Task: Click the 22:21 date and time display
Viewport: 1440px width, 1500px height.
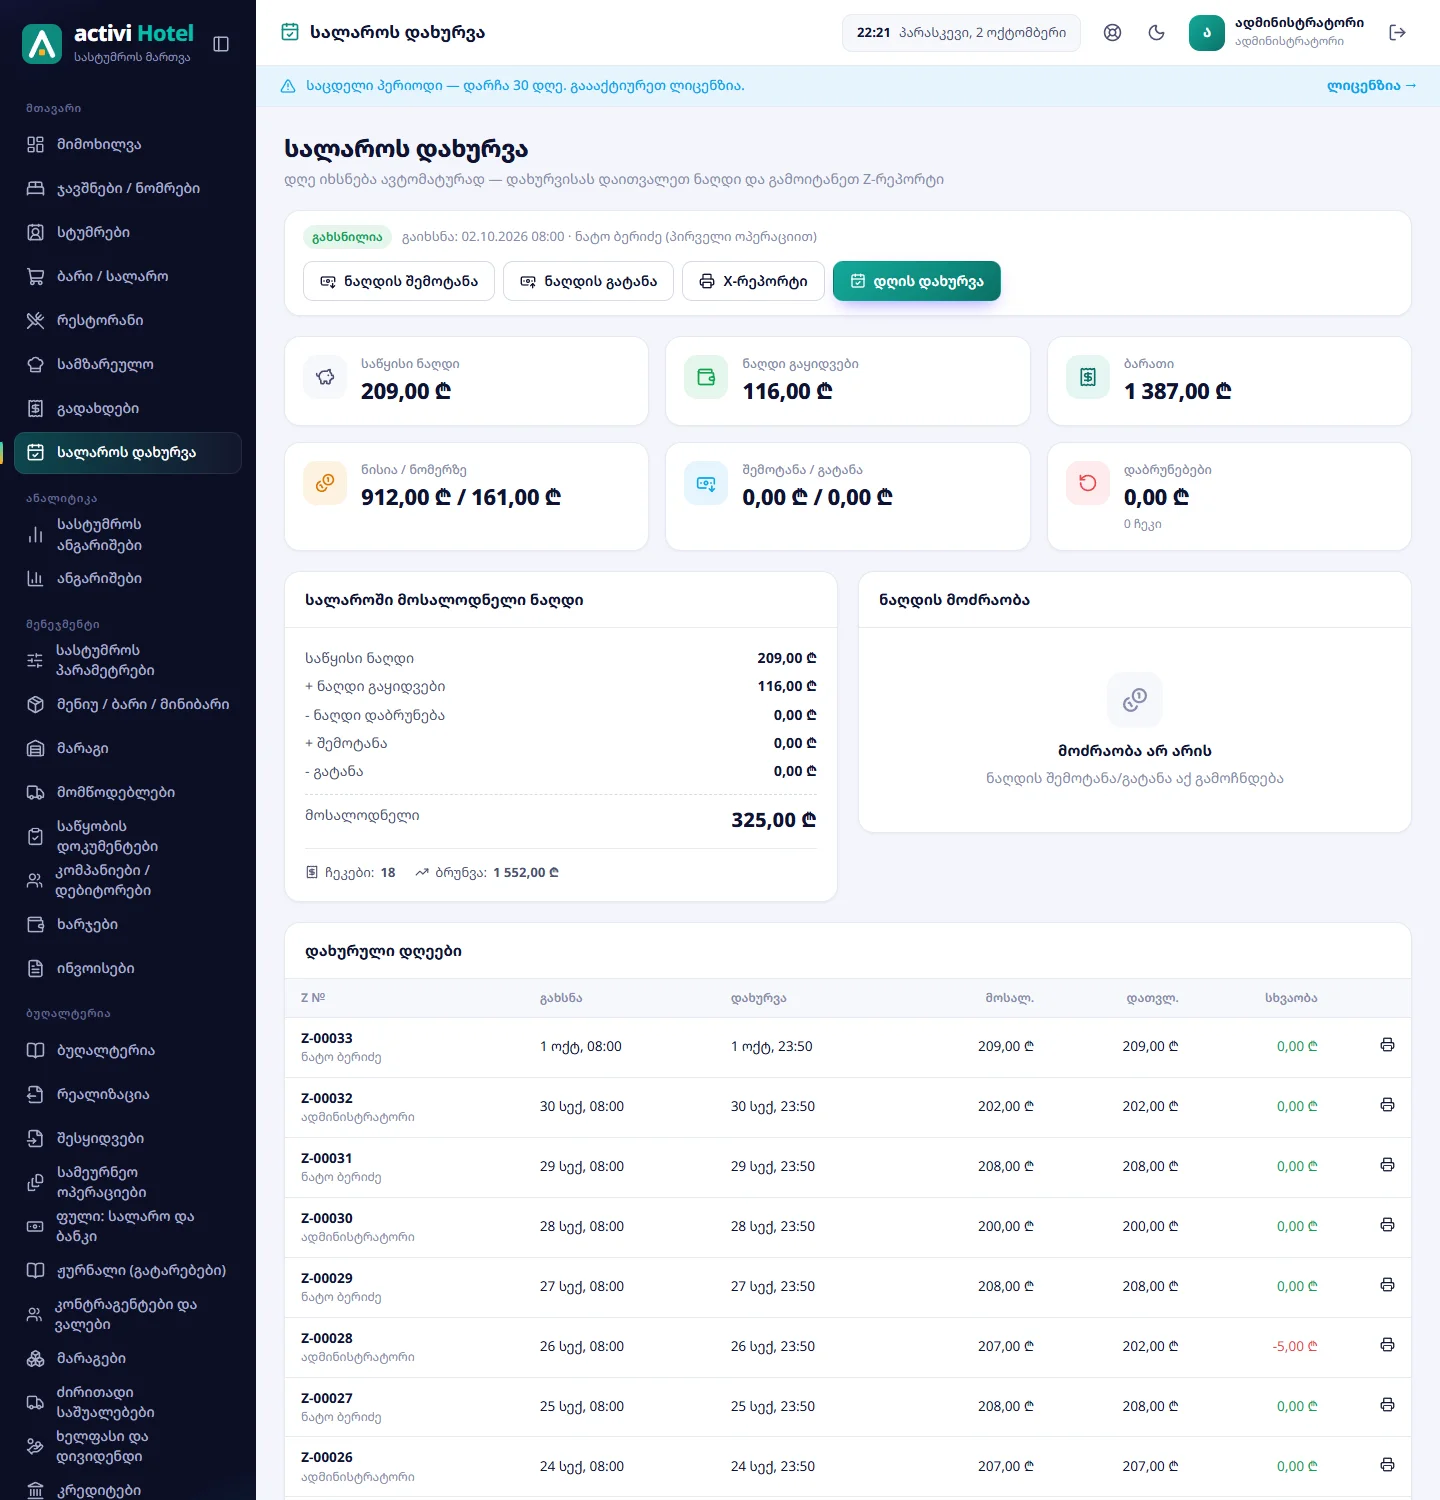Action: coord(961,33)
